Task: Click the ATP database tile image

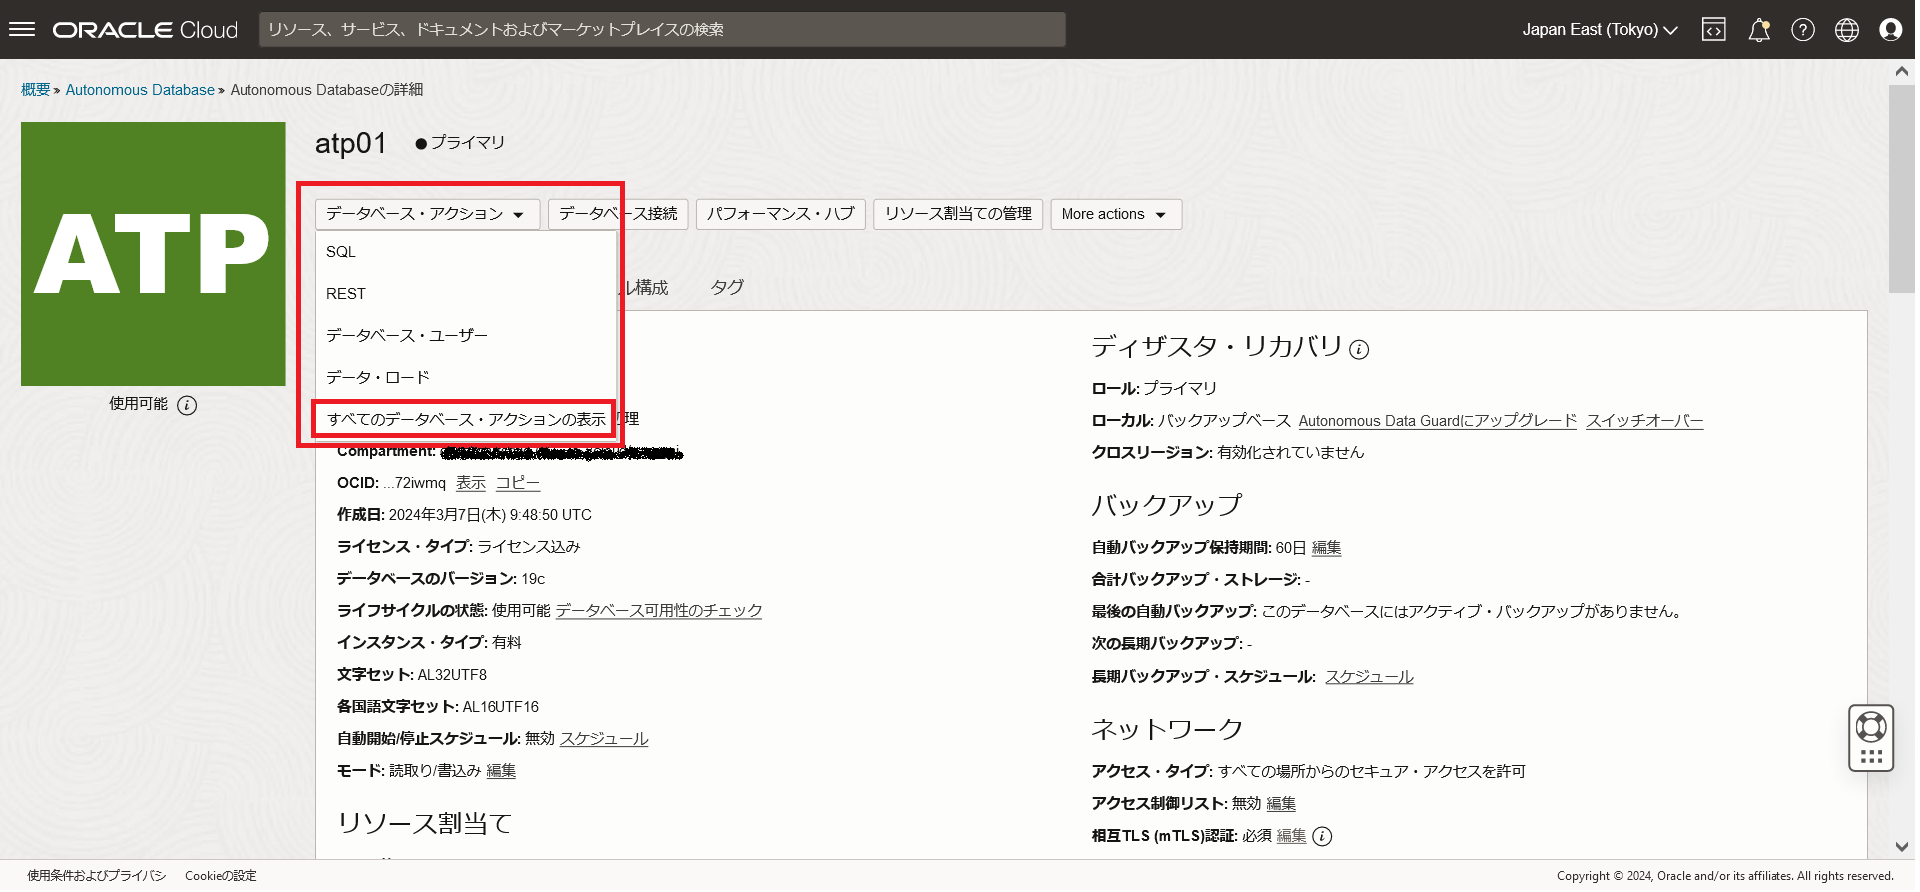Action: click(154, 255)
